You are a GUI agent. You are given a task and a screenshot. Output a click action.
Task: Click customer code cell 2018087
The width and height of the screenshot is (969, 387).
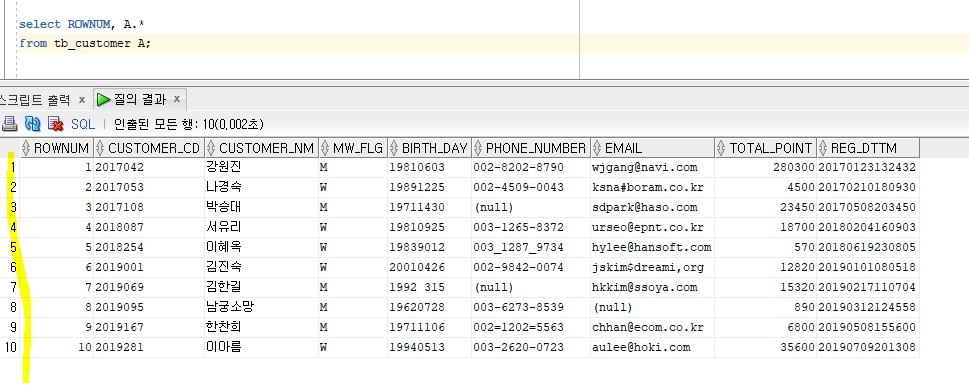tap(149, 227)
